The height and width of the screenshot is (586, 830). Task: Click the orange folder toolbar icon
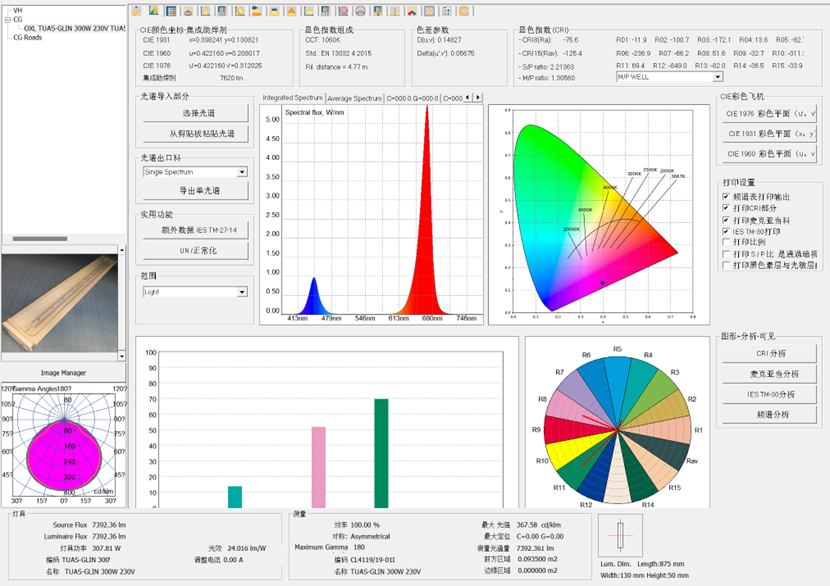click(256, 11)
